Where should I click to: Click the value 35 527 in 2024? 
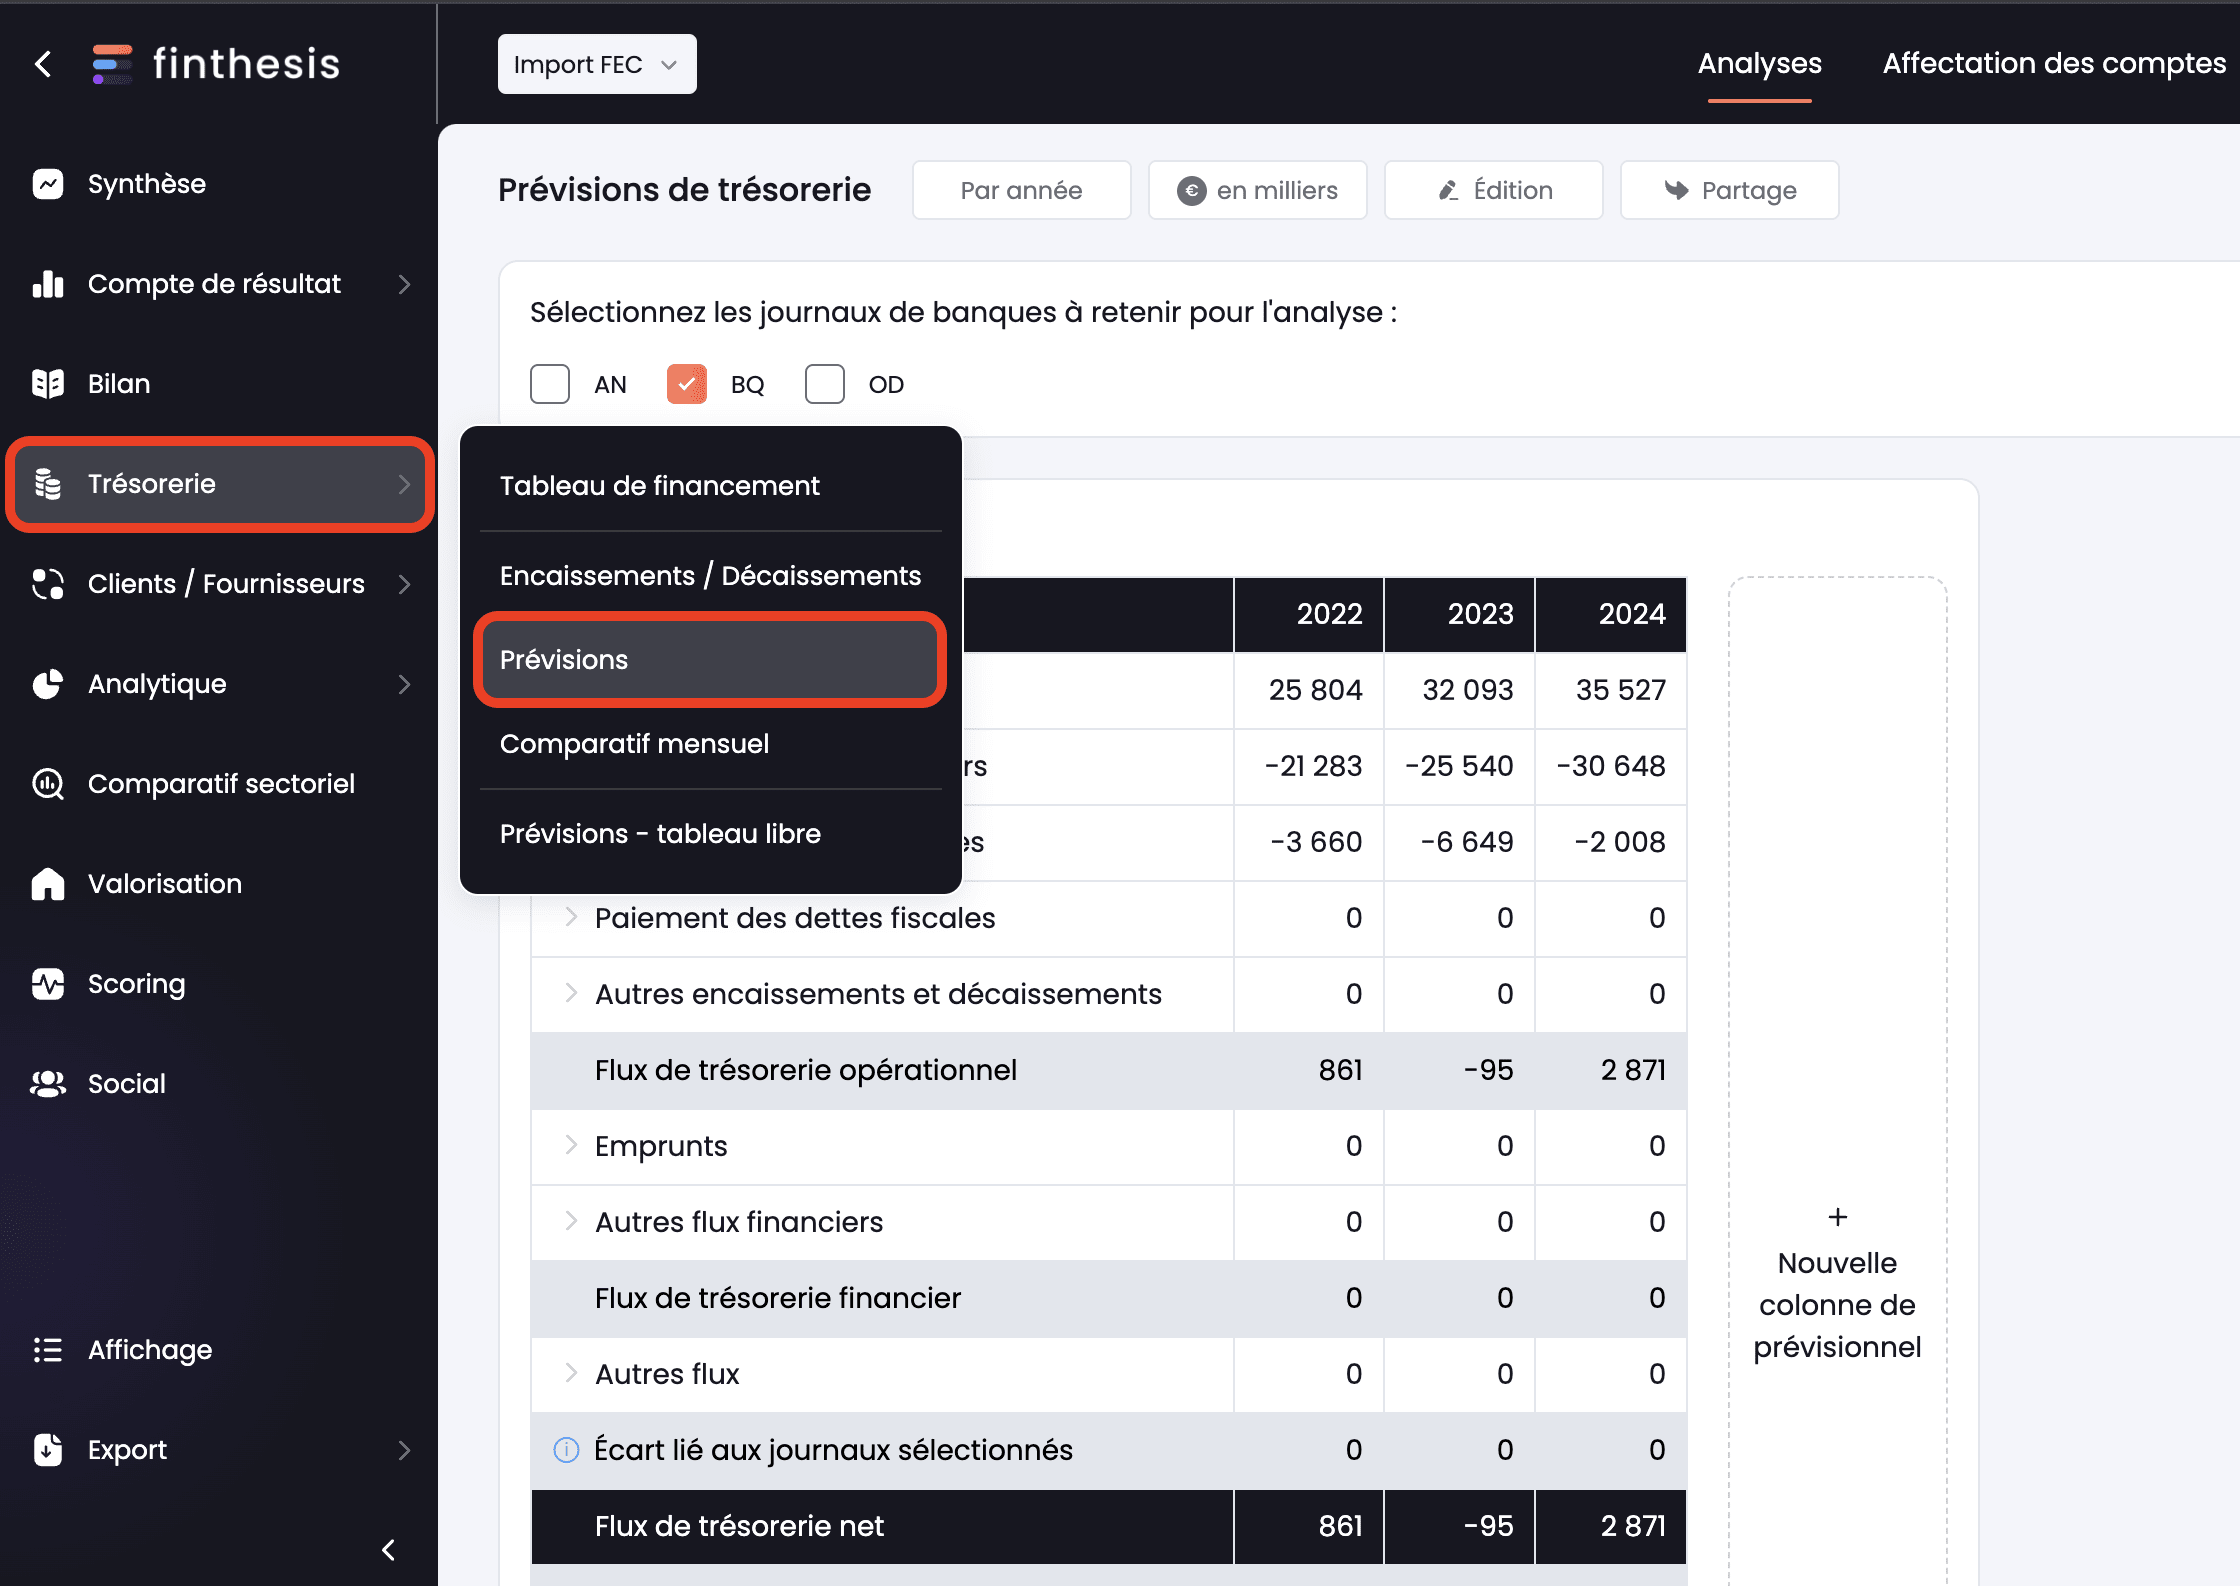1620,690
